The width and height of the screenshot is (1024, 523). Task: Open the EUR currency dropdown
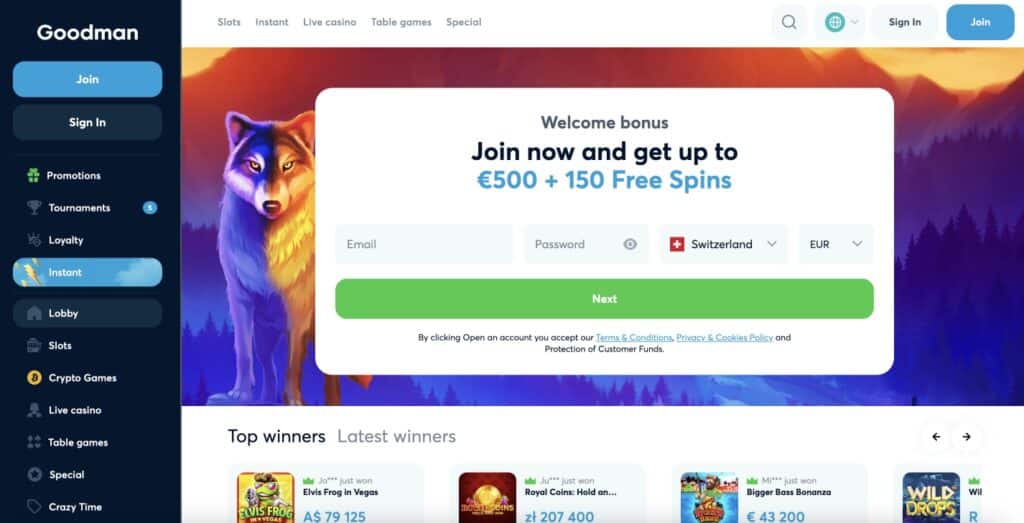(836, 244)
